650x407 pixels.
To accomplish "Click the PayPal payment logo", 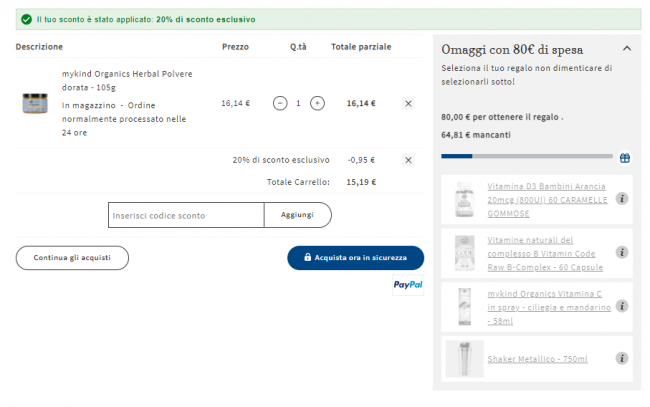I will pyautogui.click(x=408, y=285).
